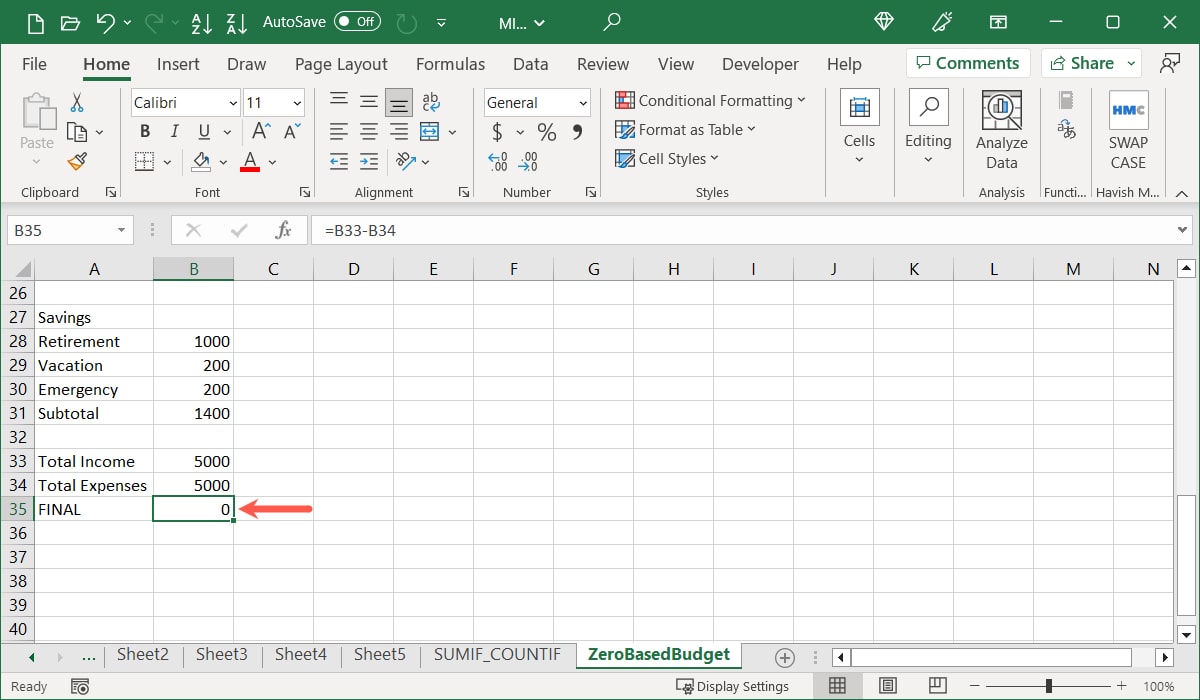Screen dimensions: 1200x700
Task: Toggle the AutoSave switch
Action: click(357, 22)
